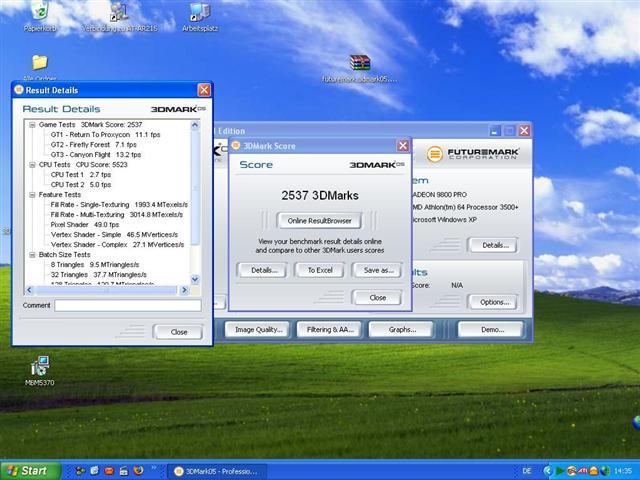Collapse the Feature Tests tree node
Viewport: 640px width, 480px height.
pos(32,195)
